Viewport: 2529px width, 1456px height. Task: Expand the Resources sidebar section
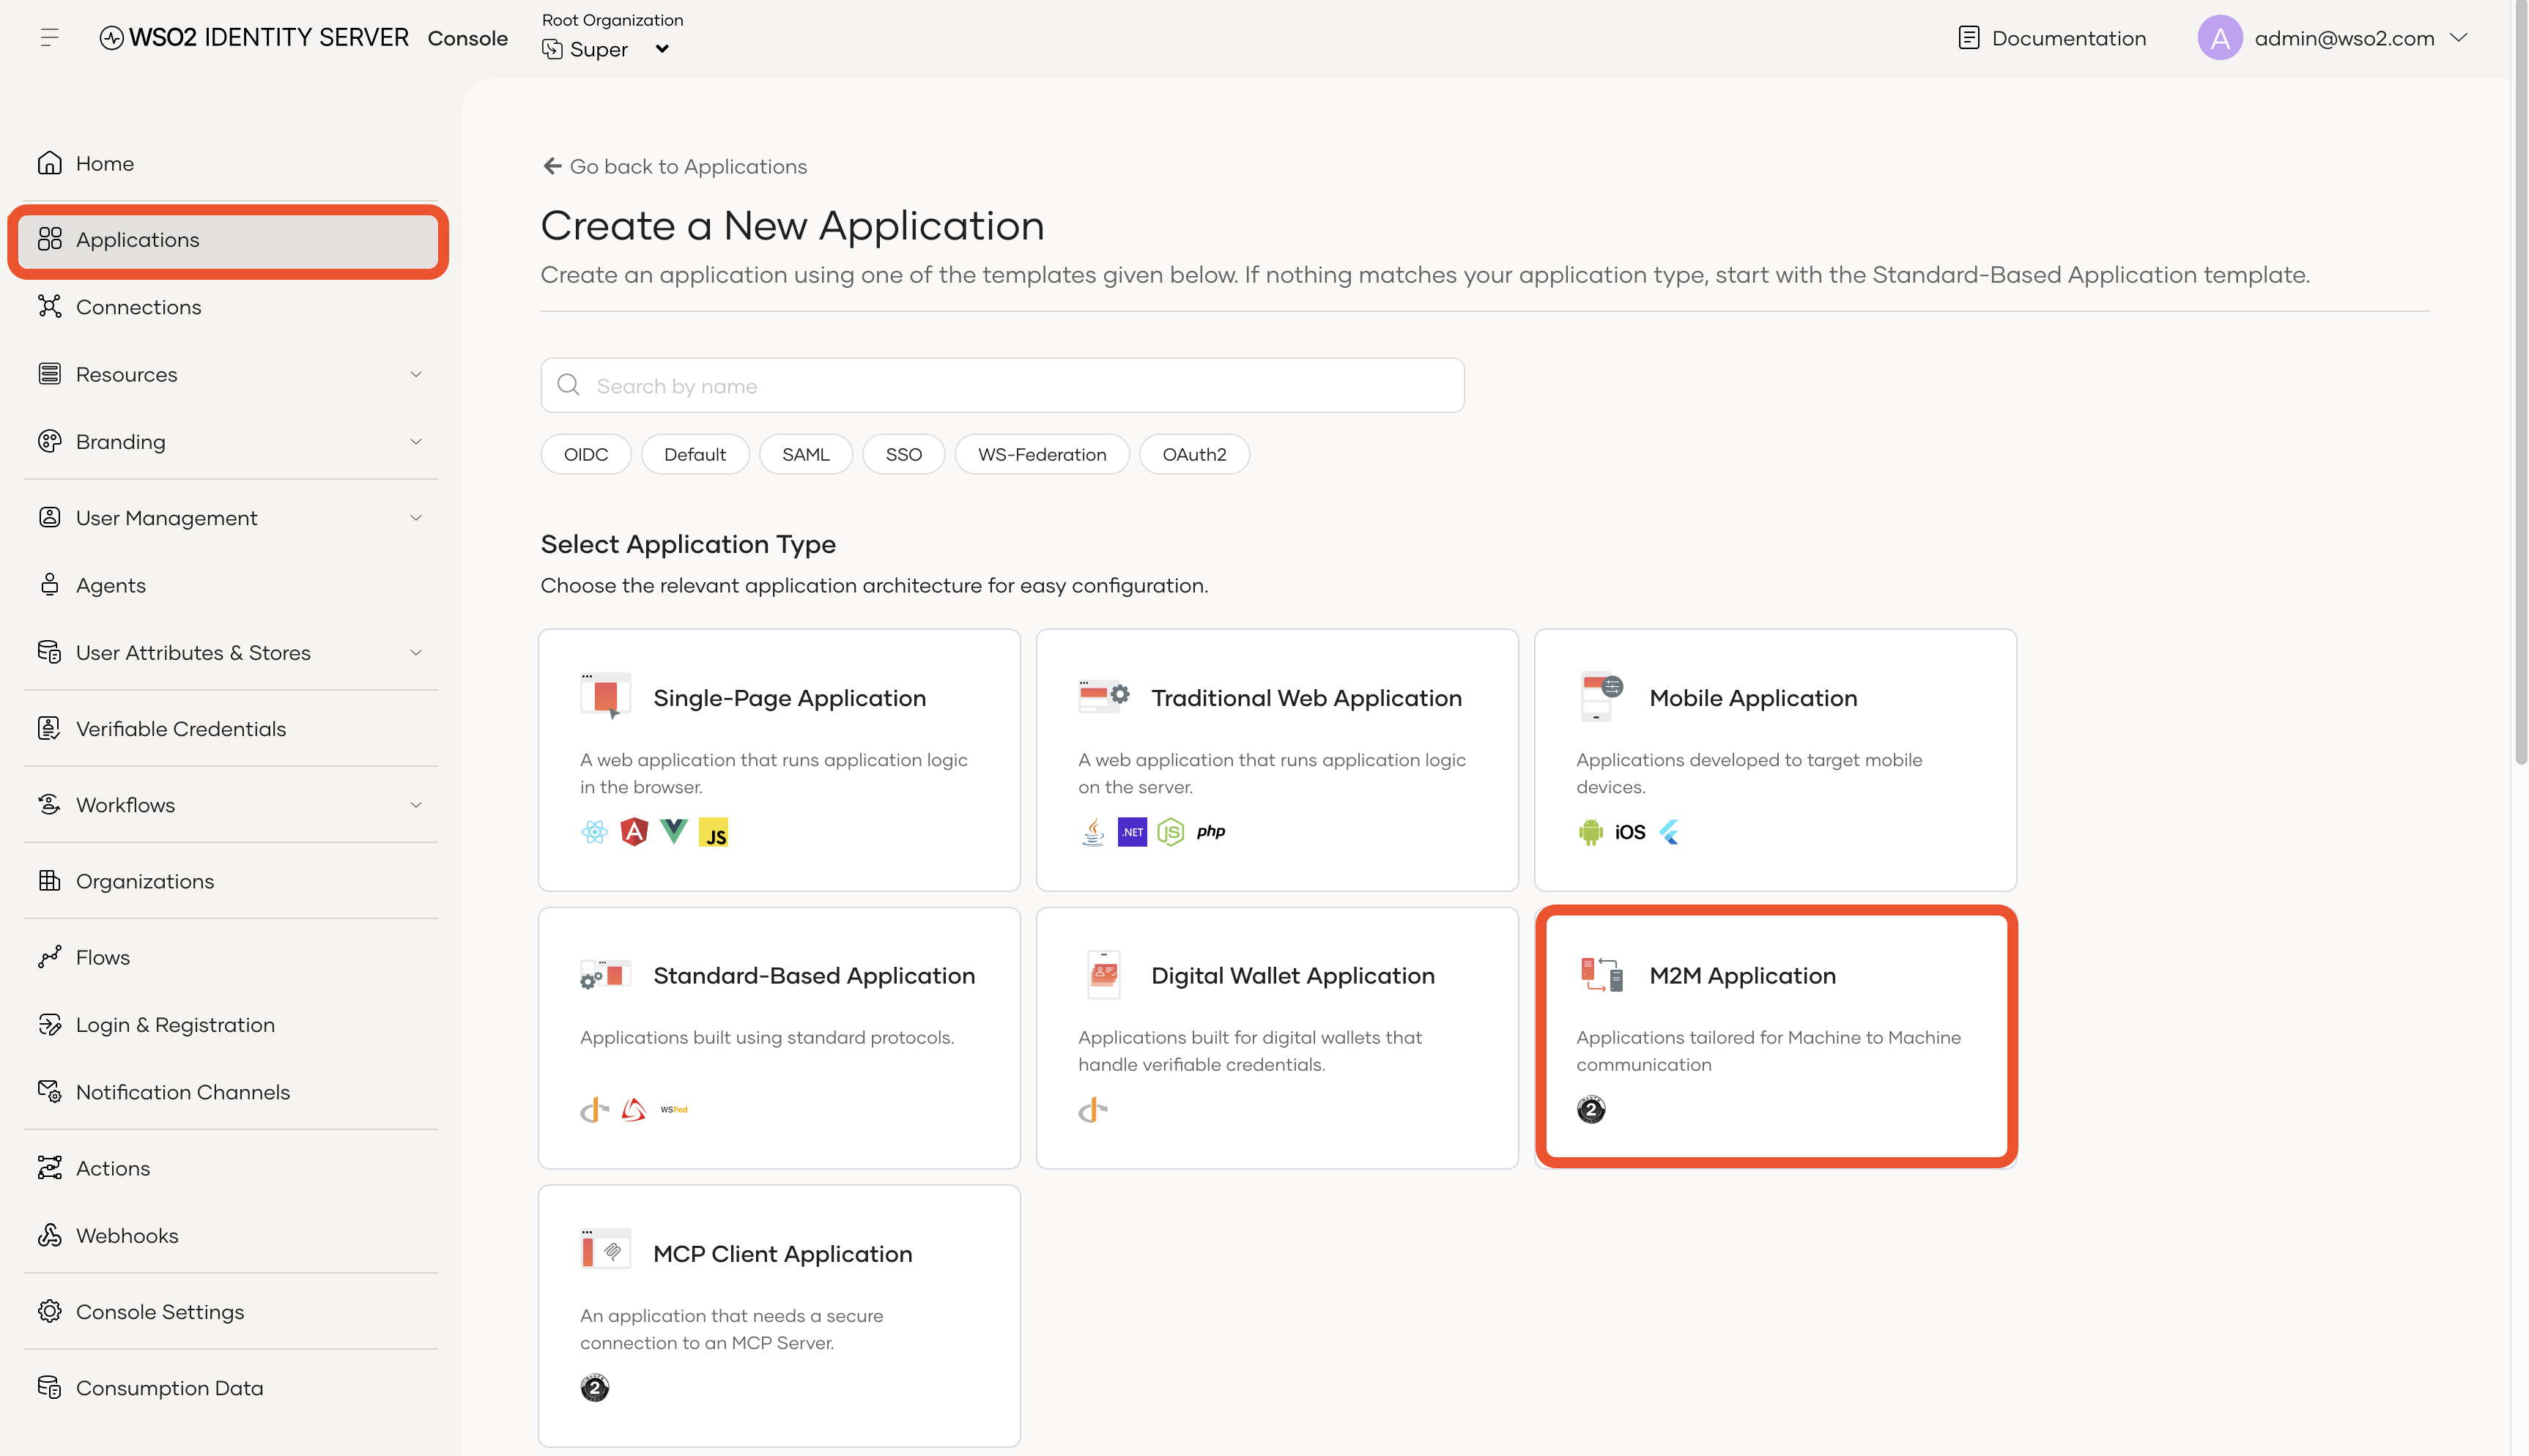pos(416,374)
